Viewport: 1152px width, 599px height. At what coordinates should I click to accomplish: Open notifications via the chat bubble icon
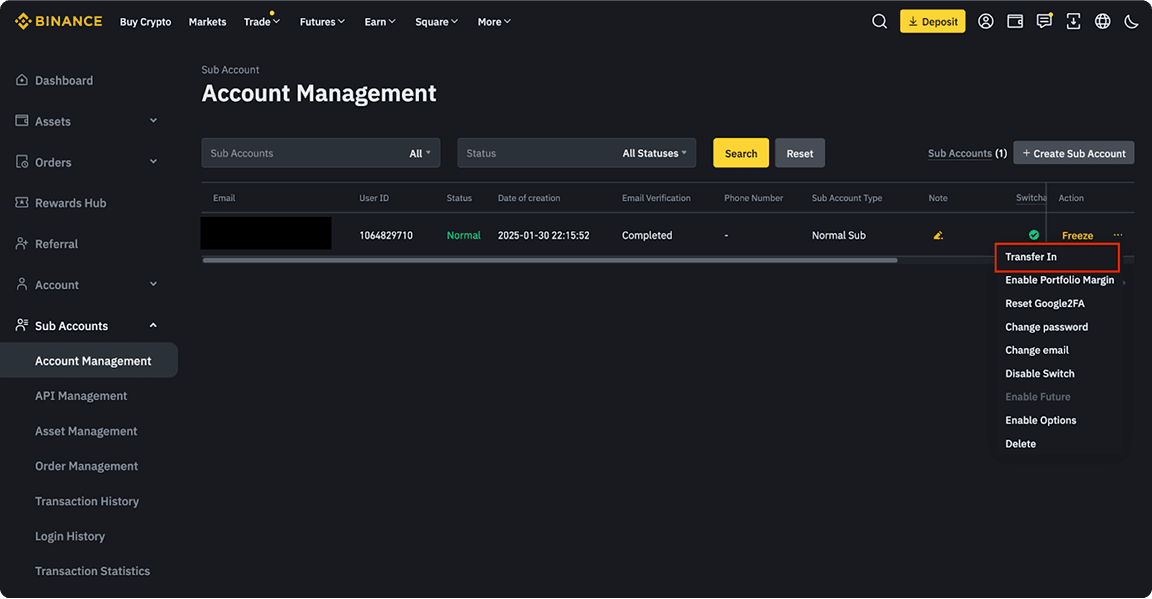pyautogui.click(x=1044, y=21)
